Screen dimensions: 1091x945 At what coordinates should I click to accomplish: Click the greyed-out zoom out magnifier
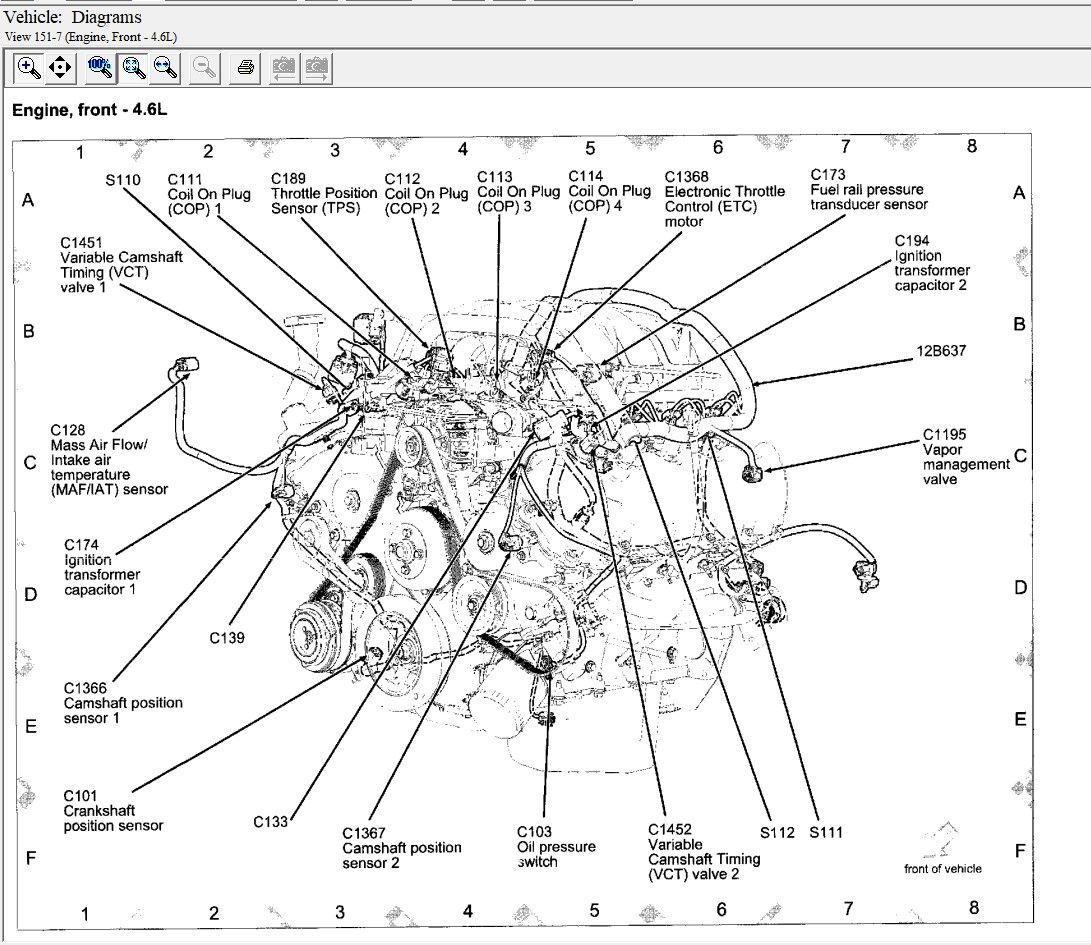point(204,68)
